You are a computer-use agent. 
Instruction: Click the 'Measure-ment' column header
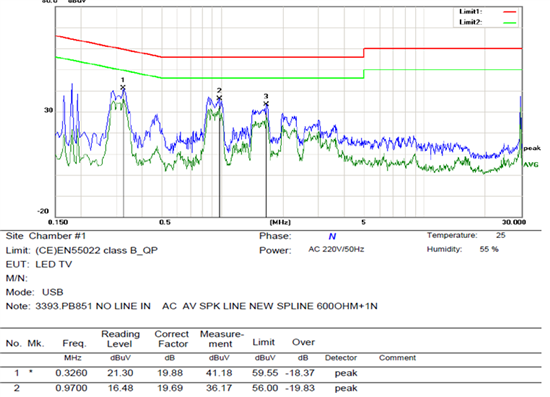pos(221,339)
